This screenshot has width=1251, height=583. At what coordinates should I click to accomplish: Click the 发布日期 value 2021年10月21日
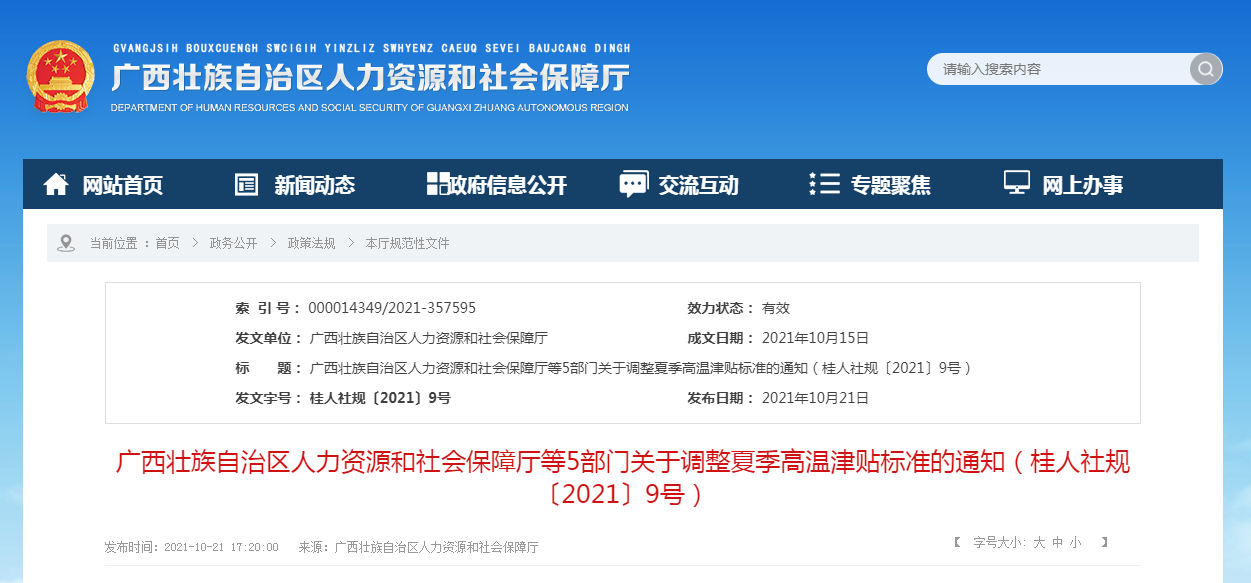point(815,398)
